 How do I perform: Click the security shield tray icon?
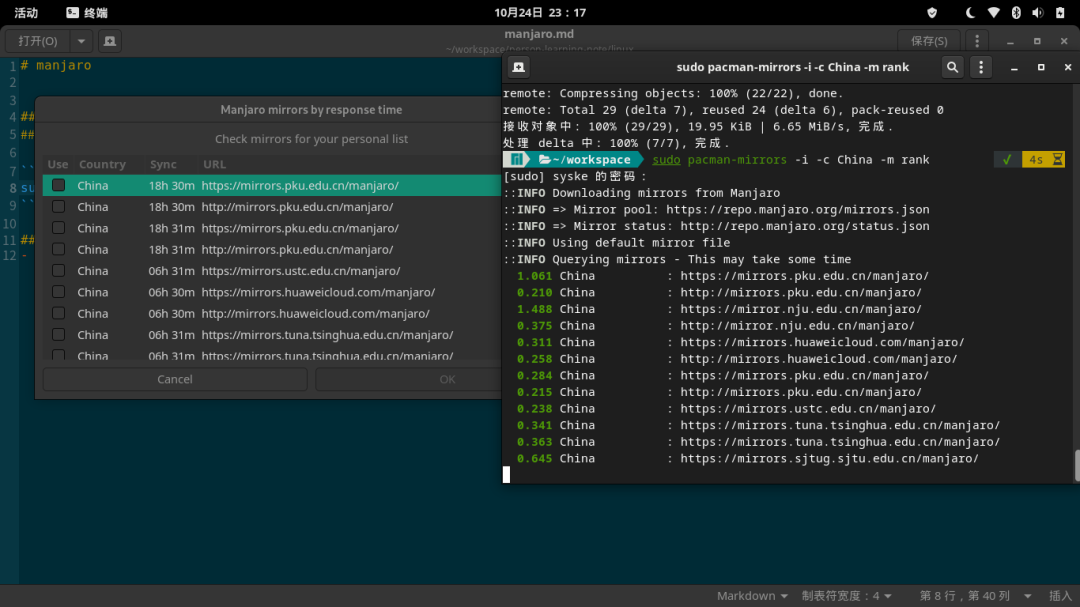click(x=932, y=12)
